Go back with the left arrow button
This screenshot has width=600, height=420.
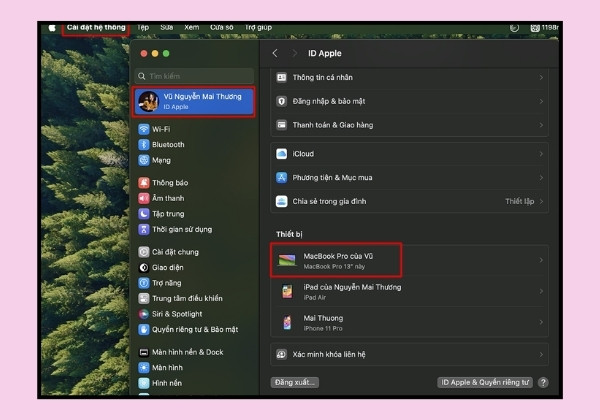click(x=275, y=53)
